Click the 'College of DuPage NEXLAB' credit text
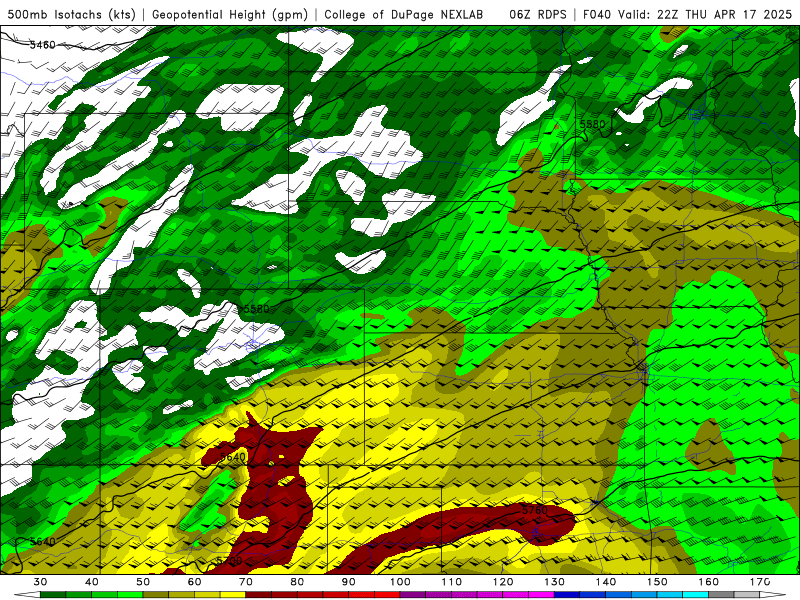The width and height of the screenshot is (800, 600). point(404,14)
